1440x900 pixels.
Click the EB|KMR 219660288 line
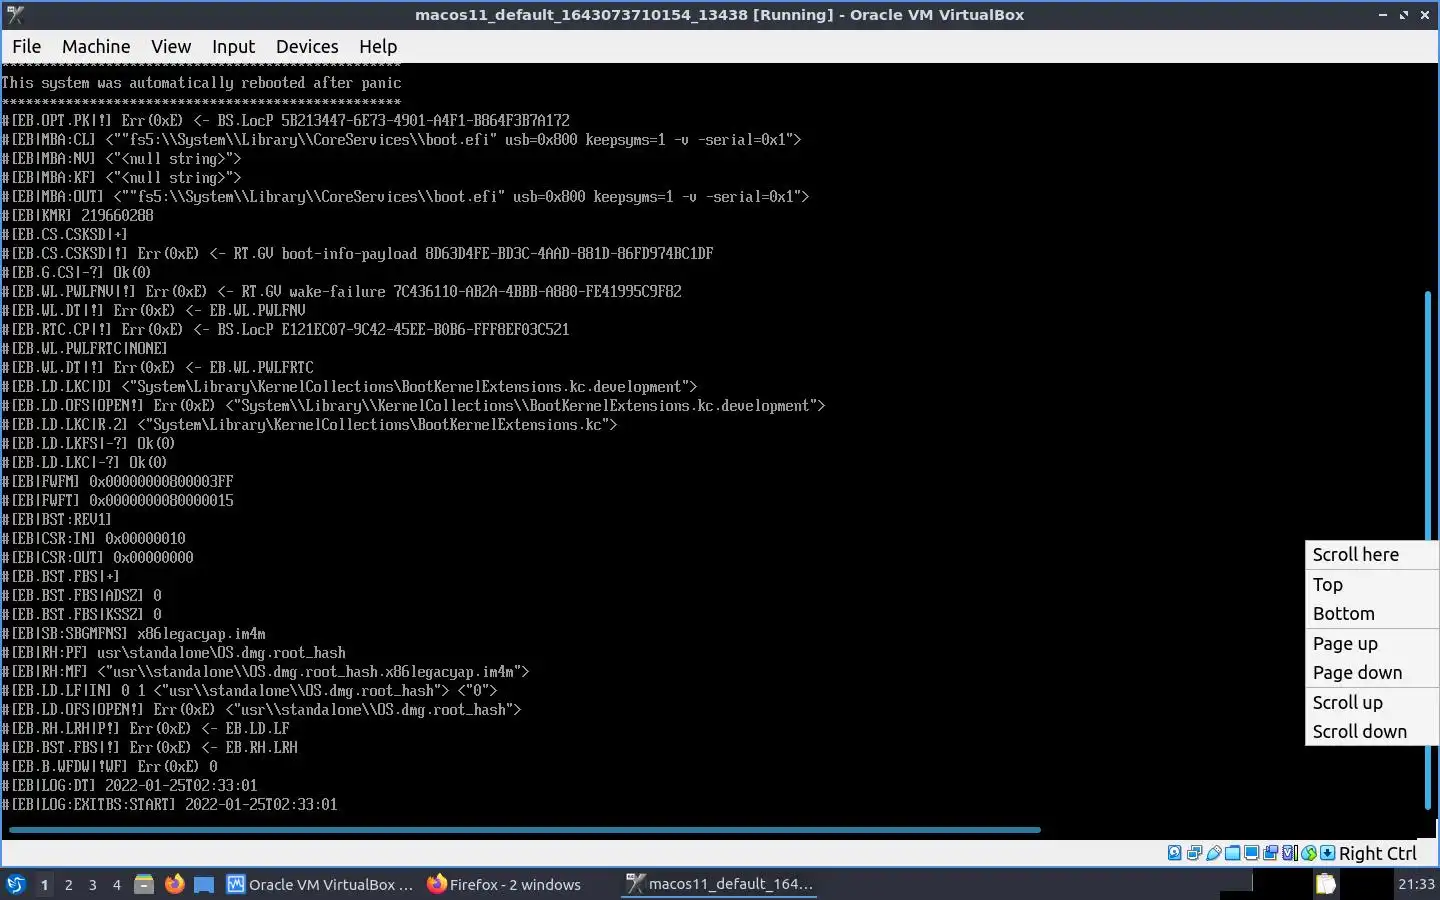pyautogui.click(x=78, y=216)
